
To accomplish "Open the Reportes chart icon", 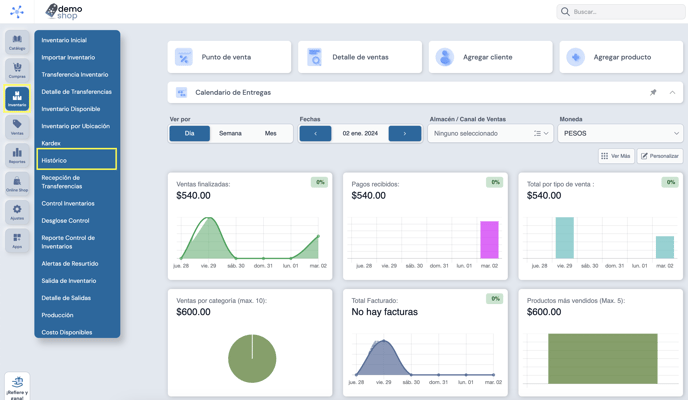I will coord(17,155).
